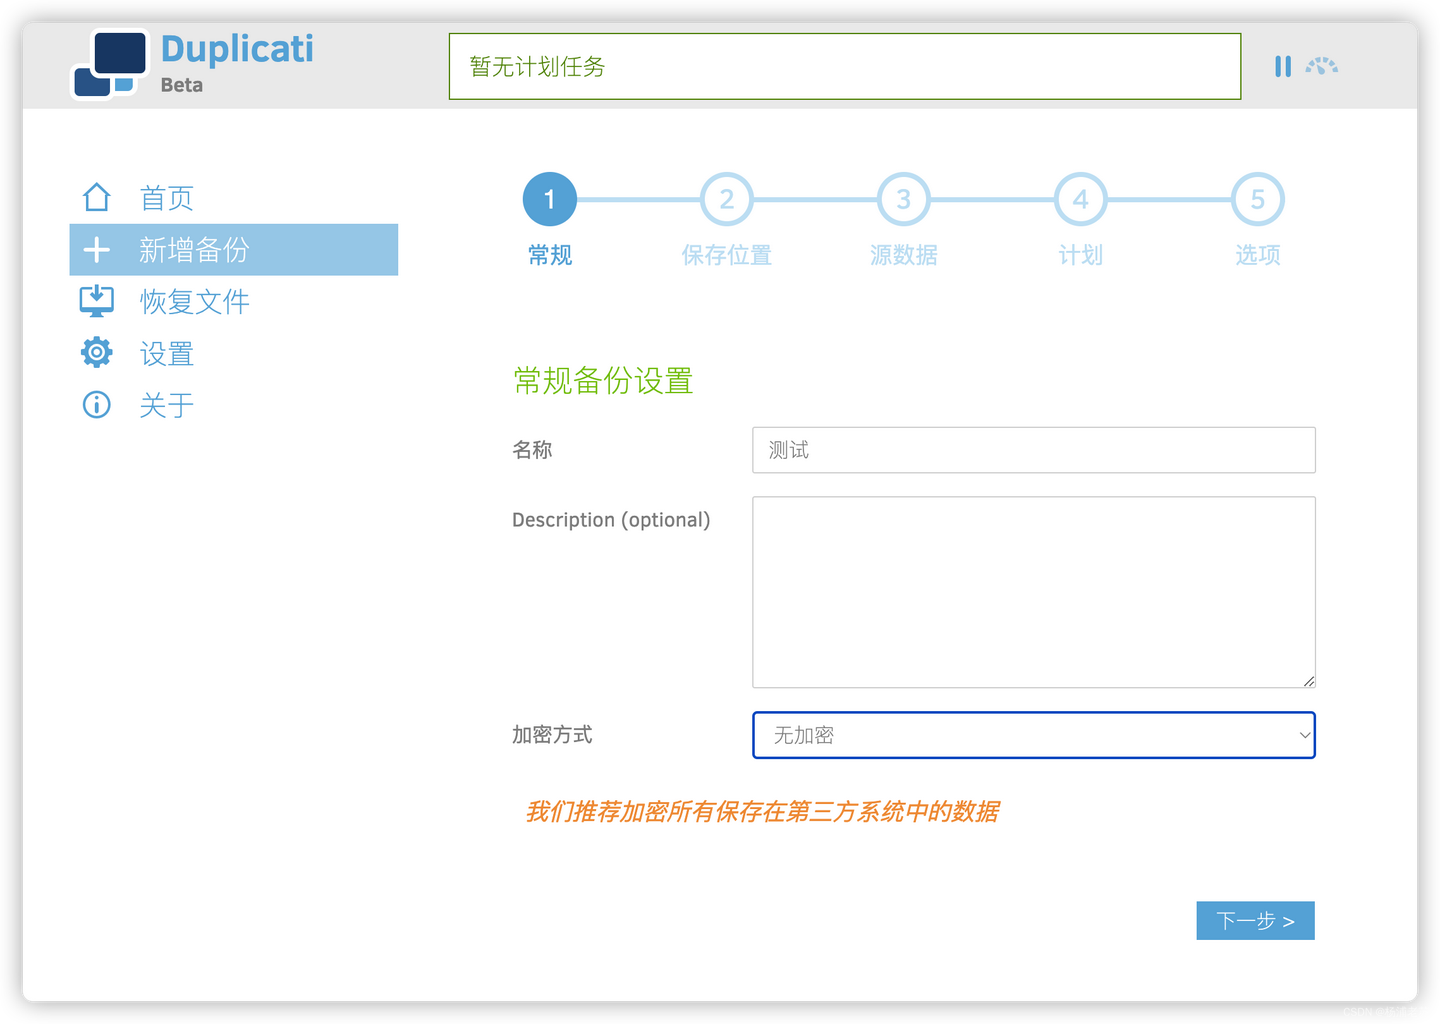This screenshot has width=1440, height=1024.
Task: Open settings via the gear icon
Action: pyautogui.click(x=96, y=352)
